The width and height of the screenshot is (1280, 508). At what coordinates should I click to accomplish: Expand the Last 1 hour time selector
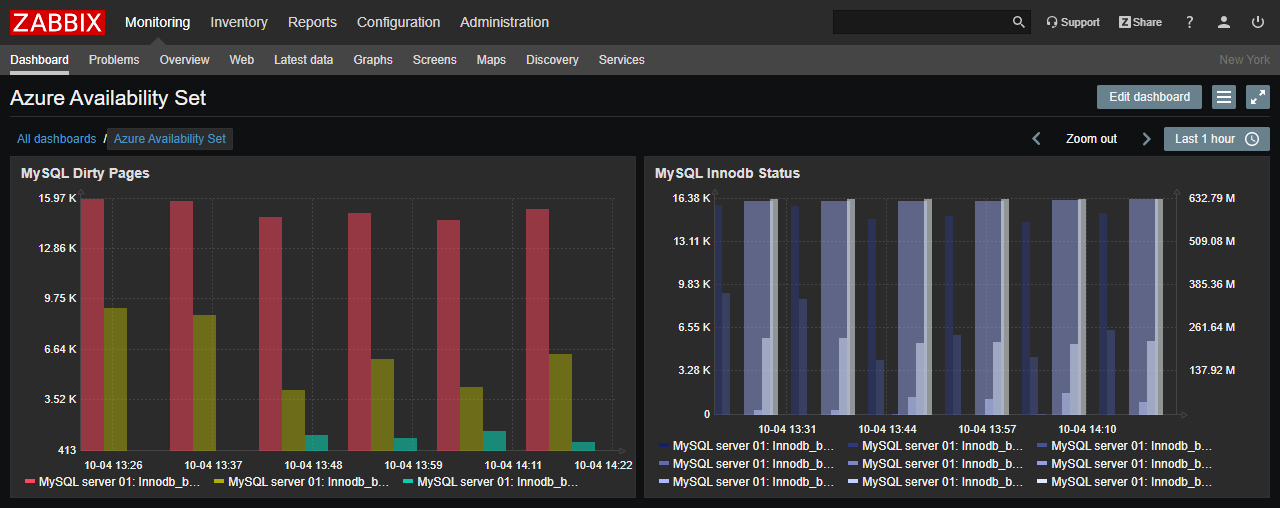point(1217,139)
